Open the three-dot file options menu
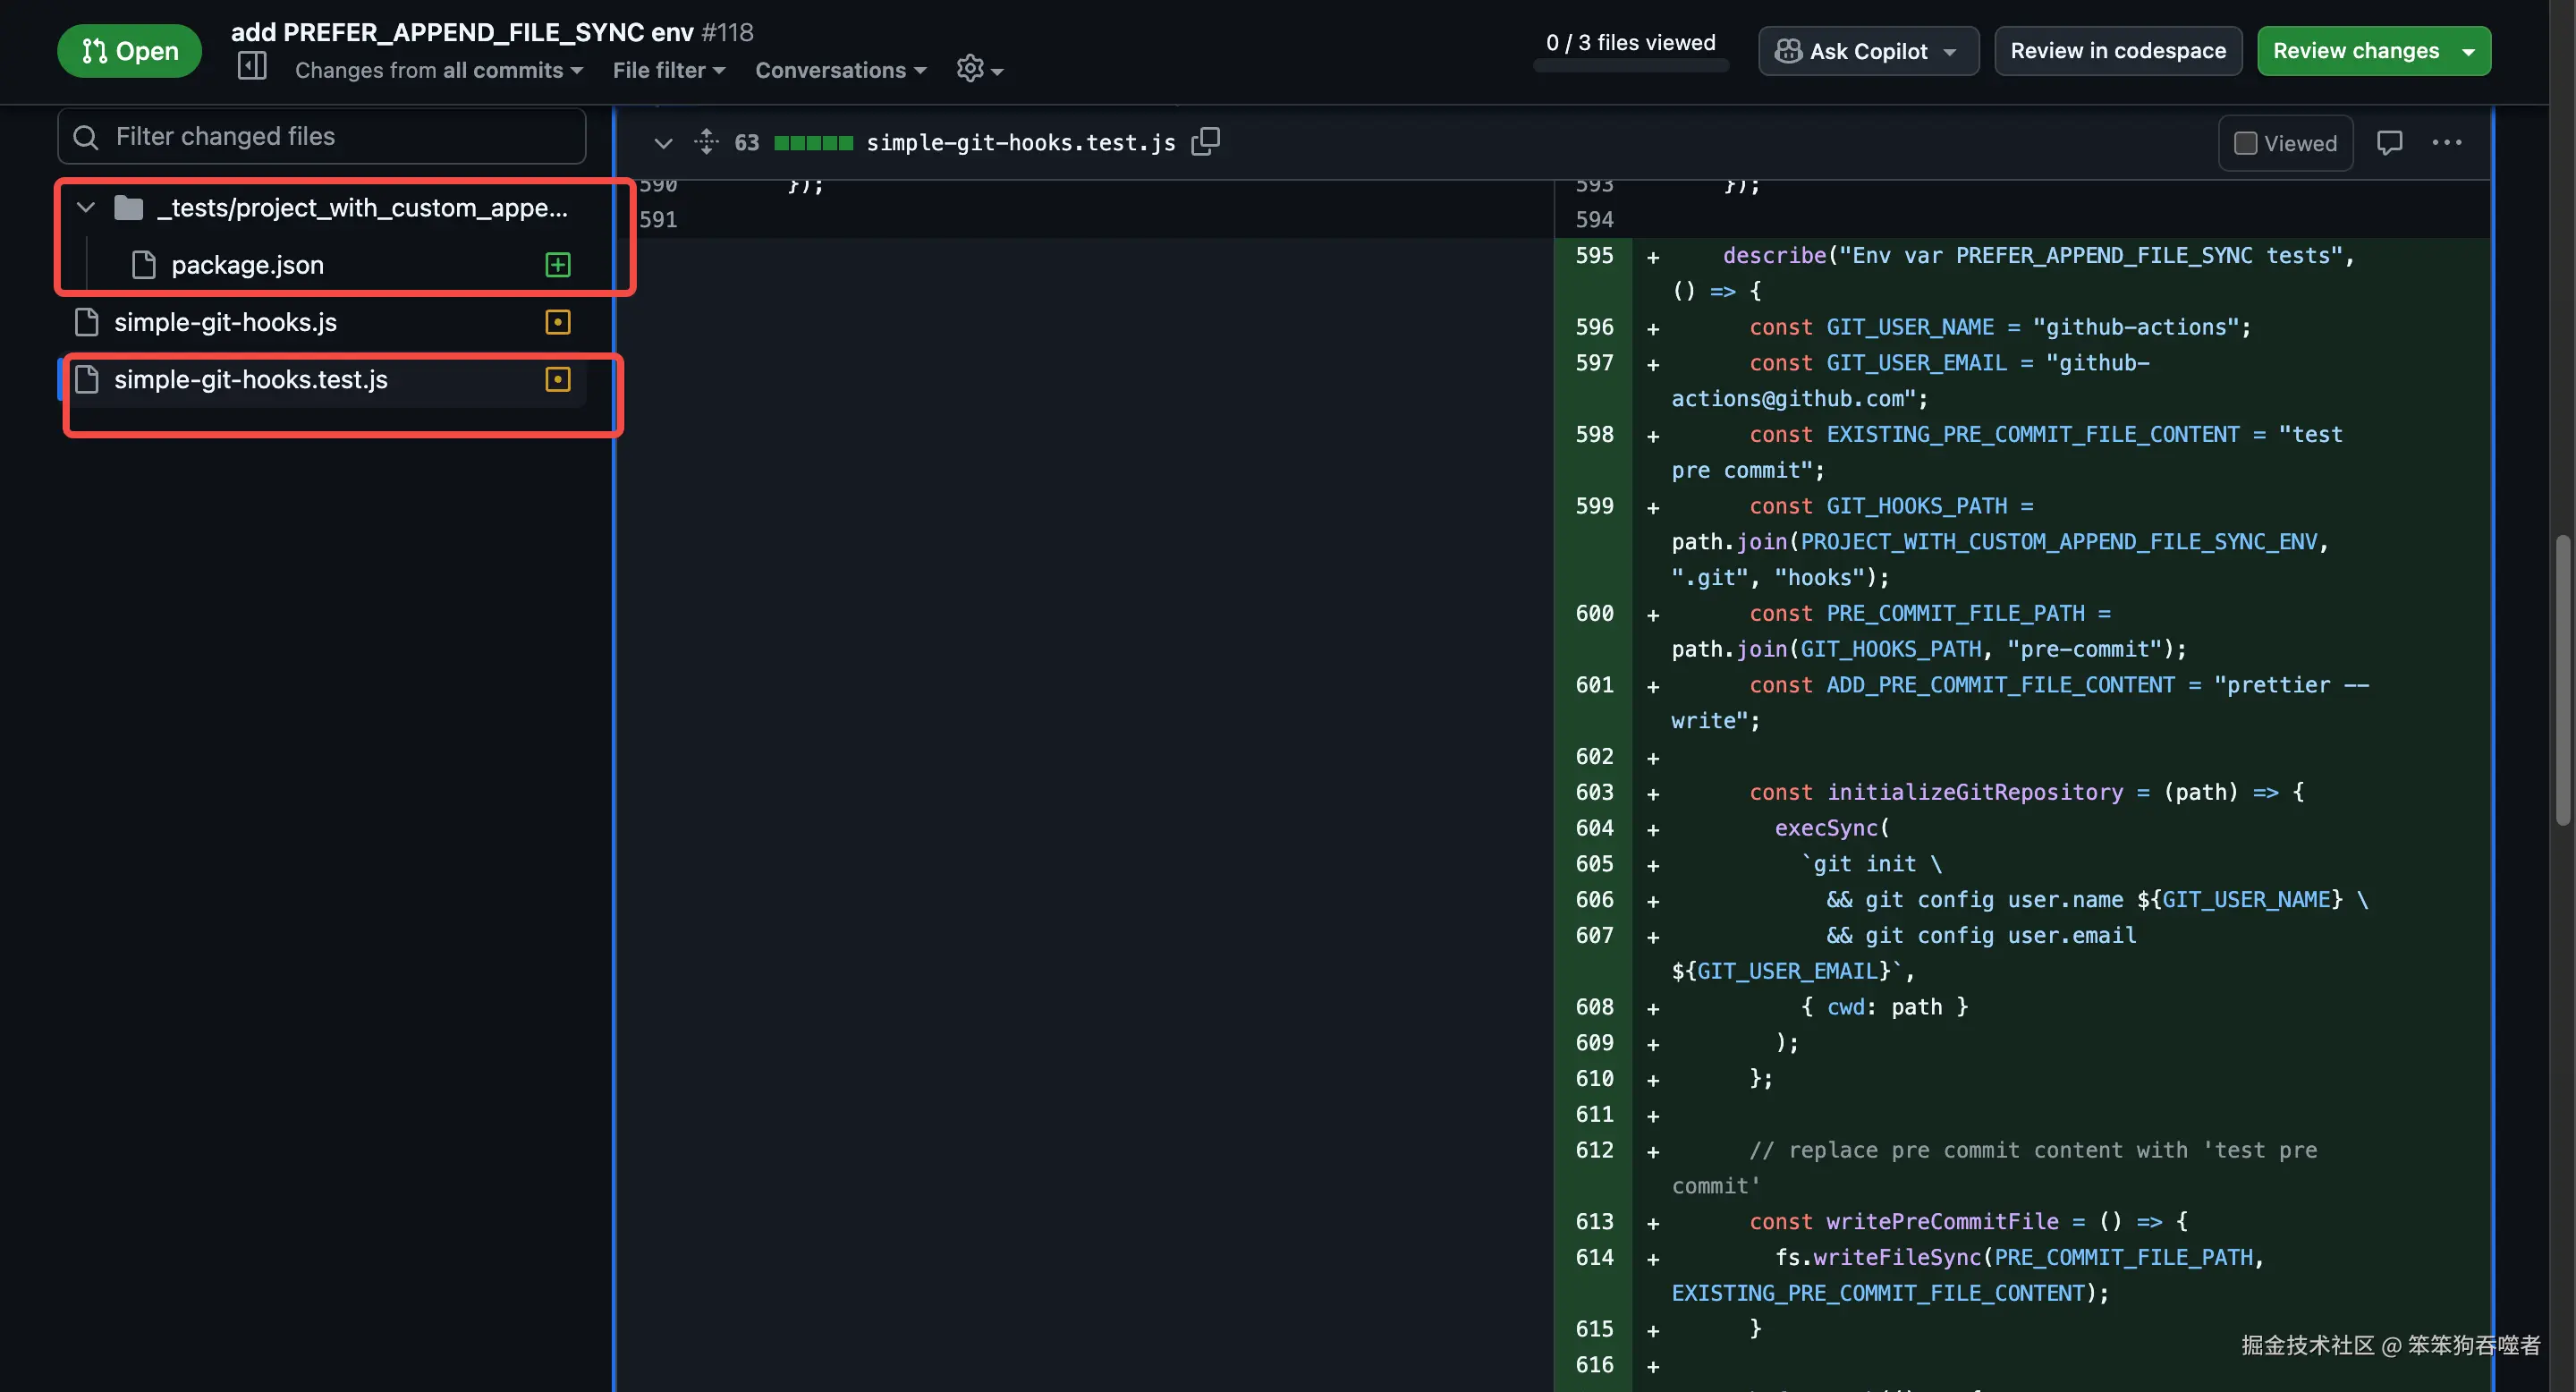 pos(2446,143)
